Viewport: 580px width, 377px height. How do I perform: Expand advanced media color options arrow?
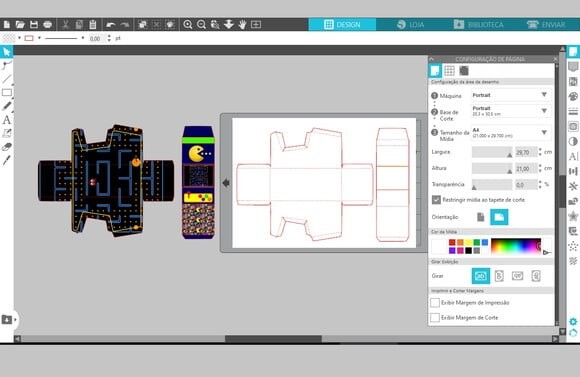pos(547,253)
